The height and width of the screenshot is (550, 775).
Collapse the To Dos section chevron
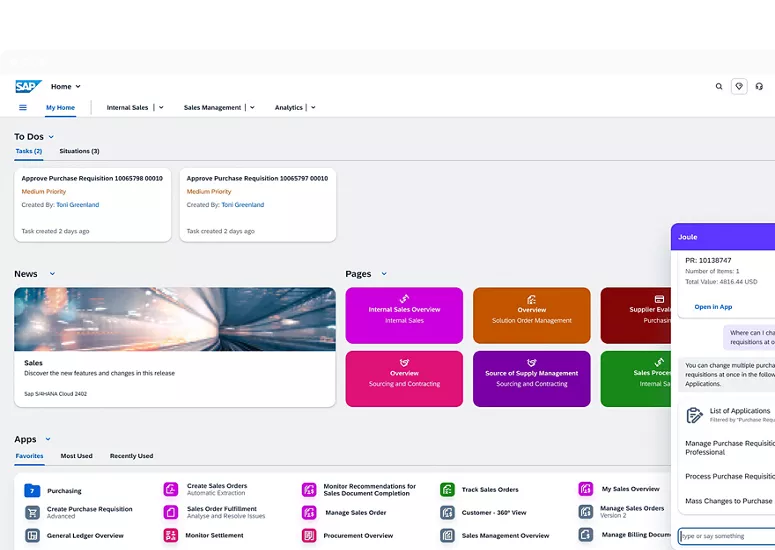[x=51, y=137]
